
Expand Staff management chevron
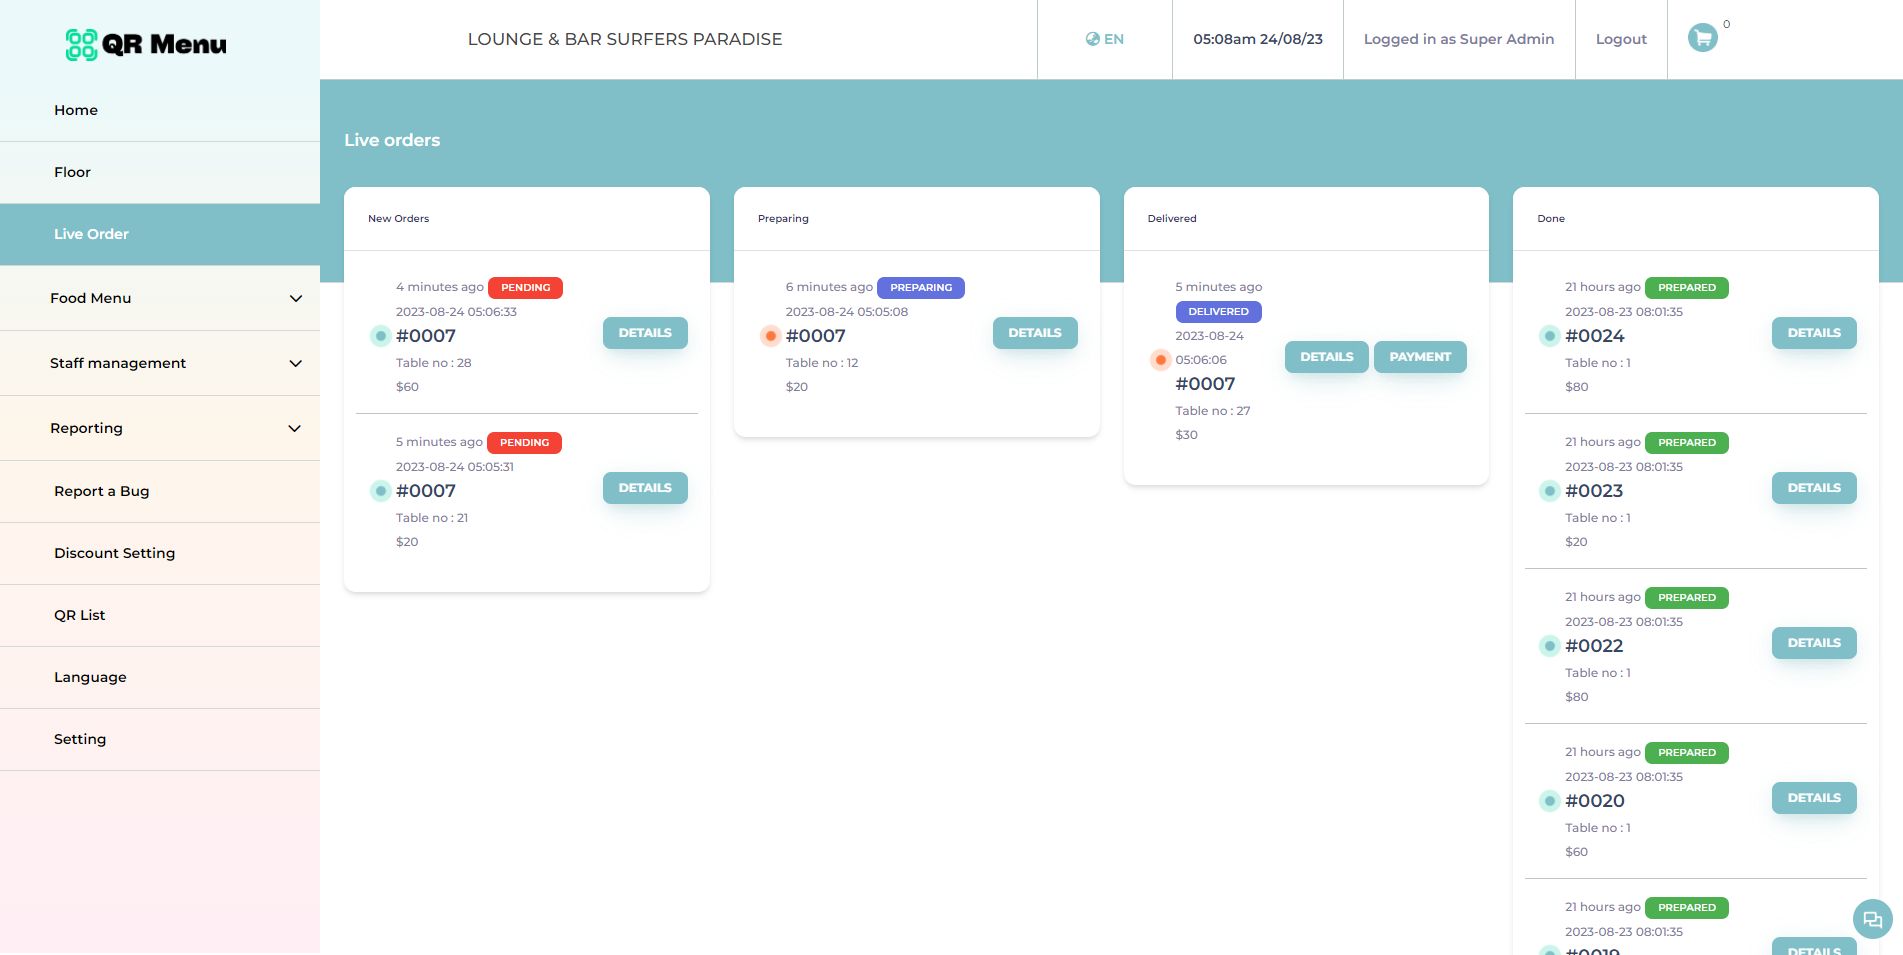(295, 363)
